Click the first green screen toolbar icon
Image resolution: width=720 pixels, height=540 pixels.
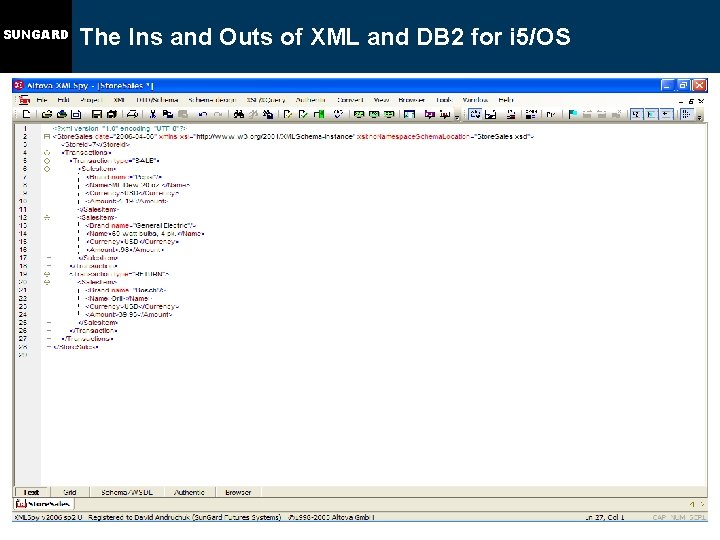coord(359,114)
